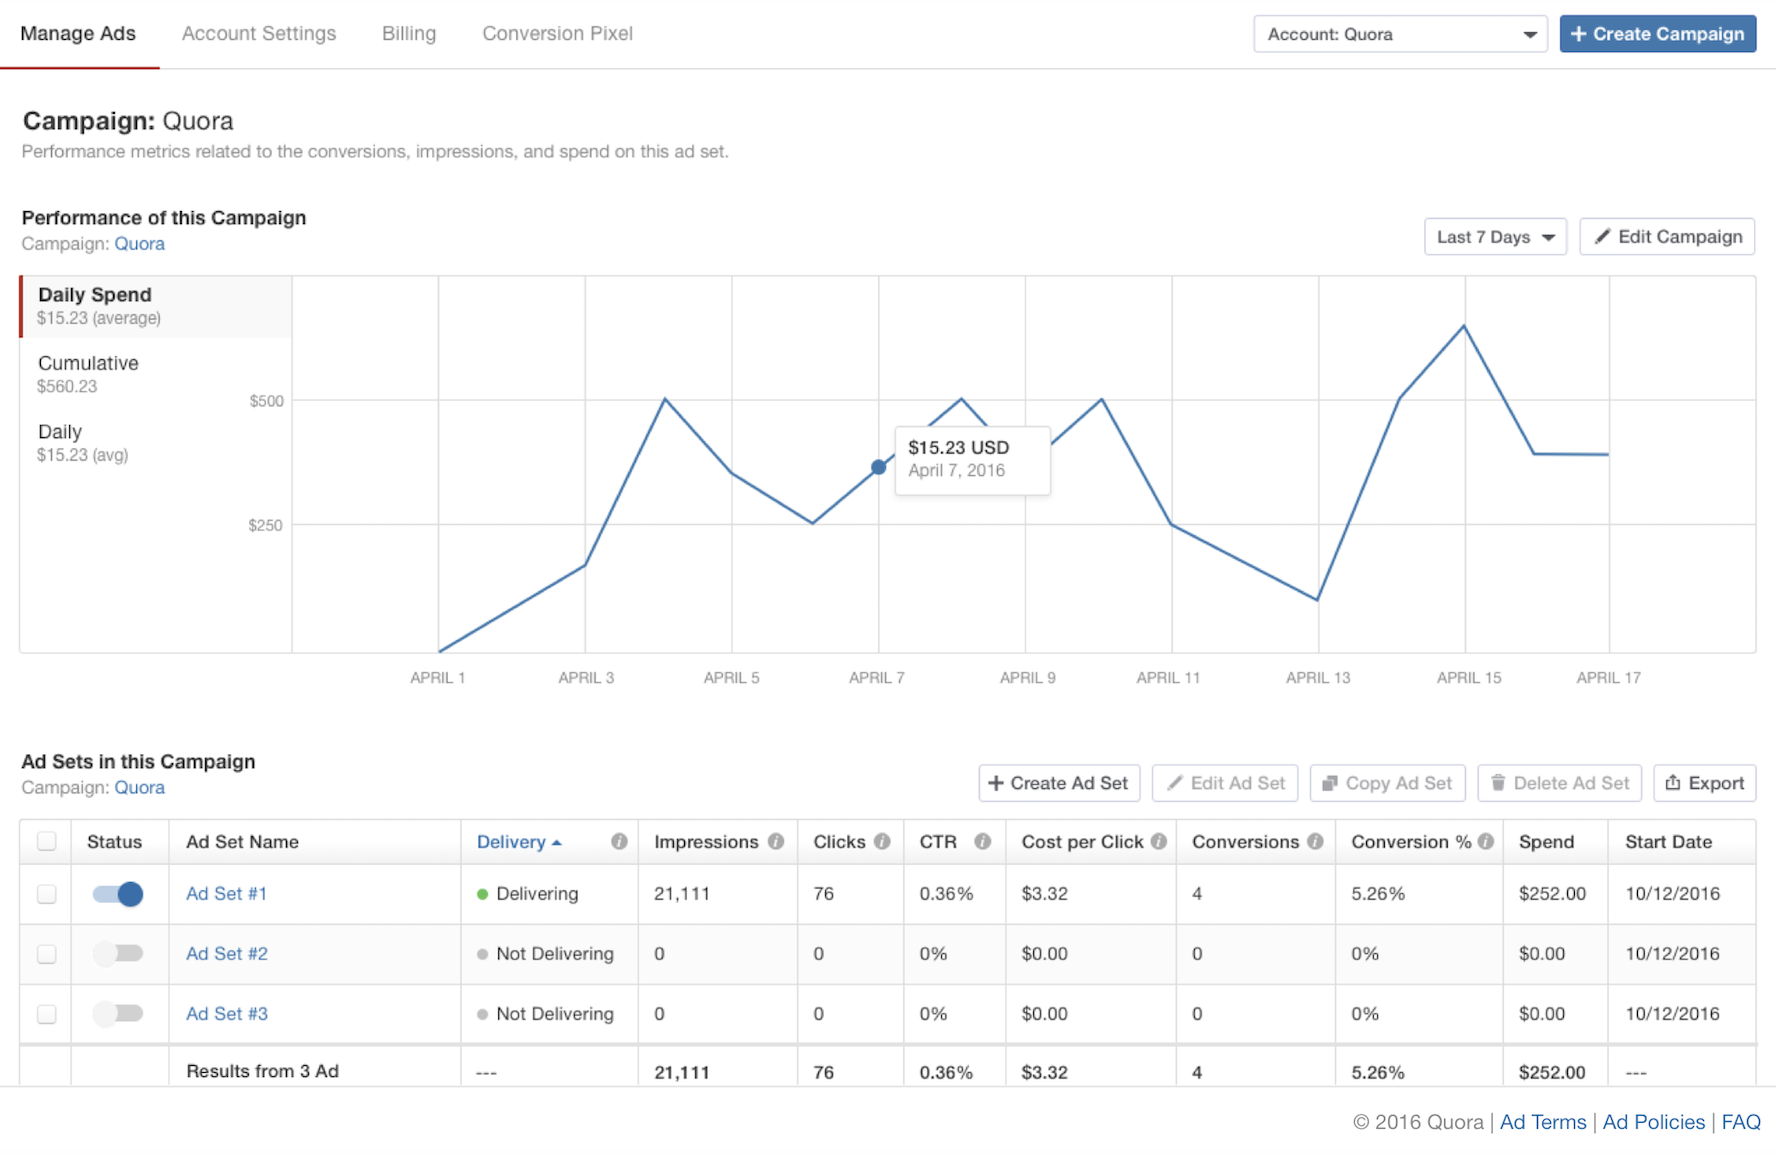Tick the checkbox for Ad Set #1

pos(47,894)
